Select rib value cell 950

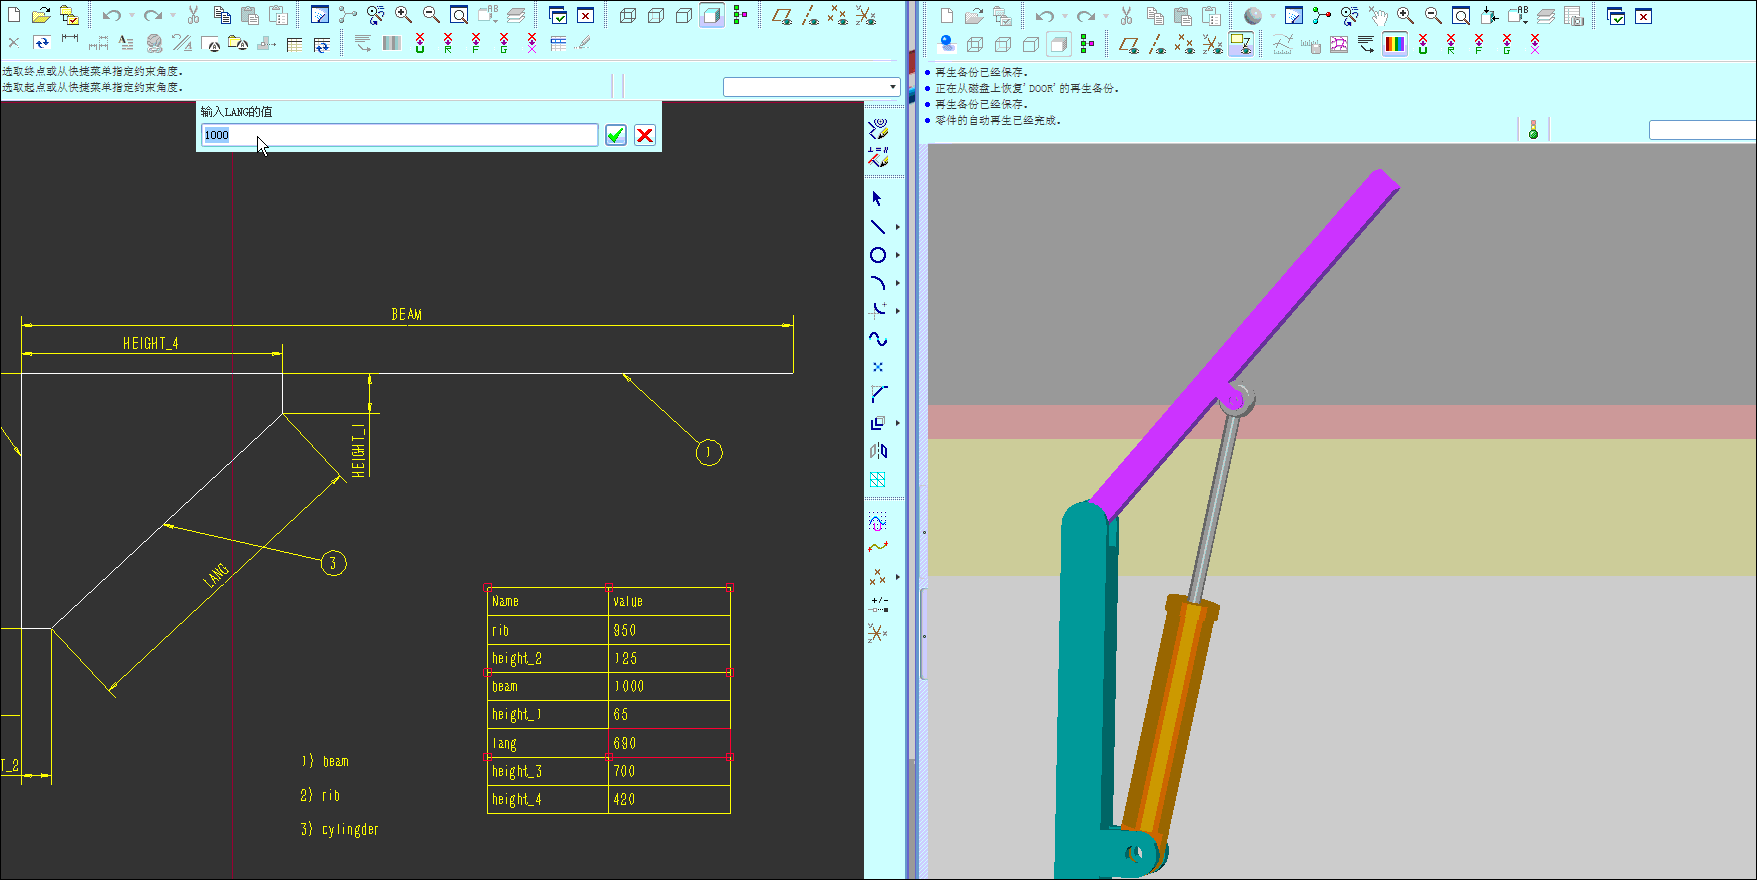point(670,630)
